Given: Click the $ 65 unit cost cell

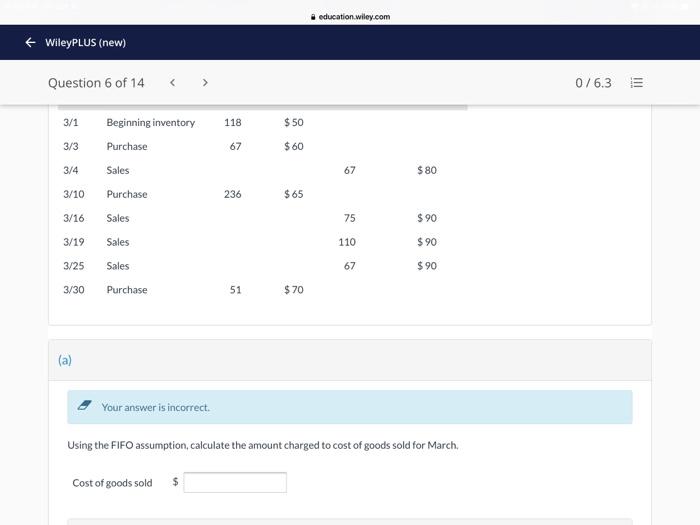Looking at the screenshot, I should point(294,194).
